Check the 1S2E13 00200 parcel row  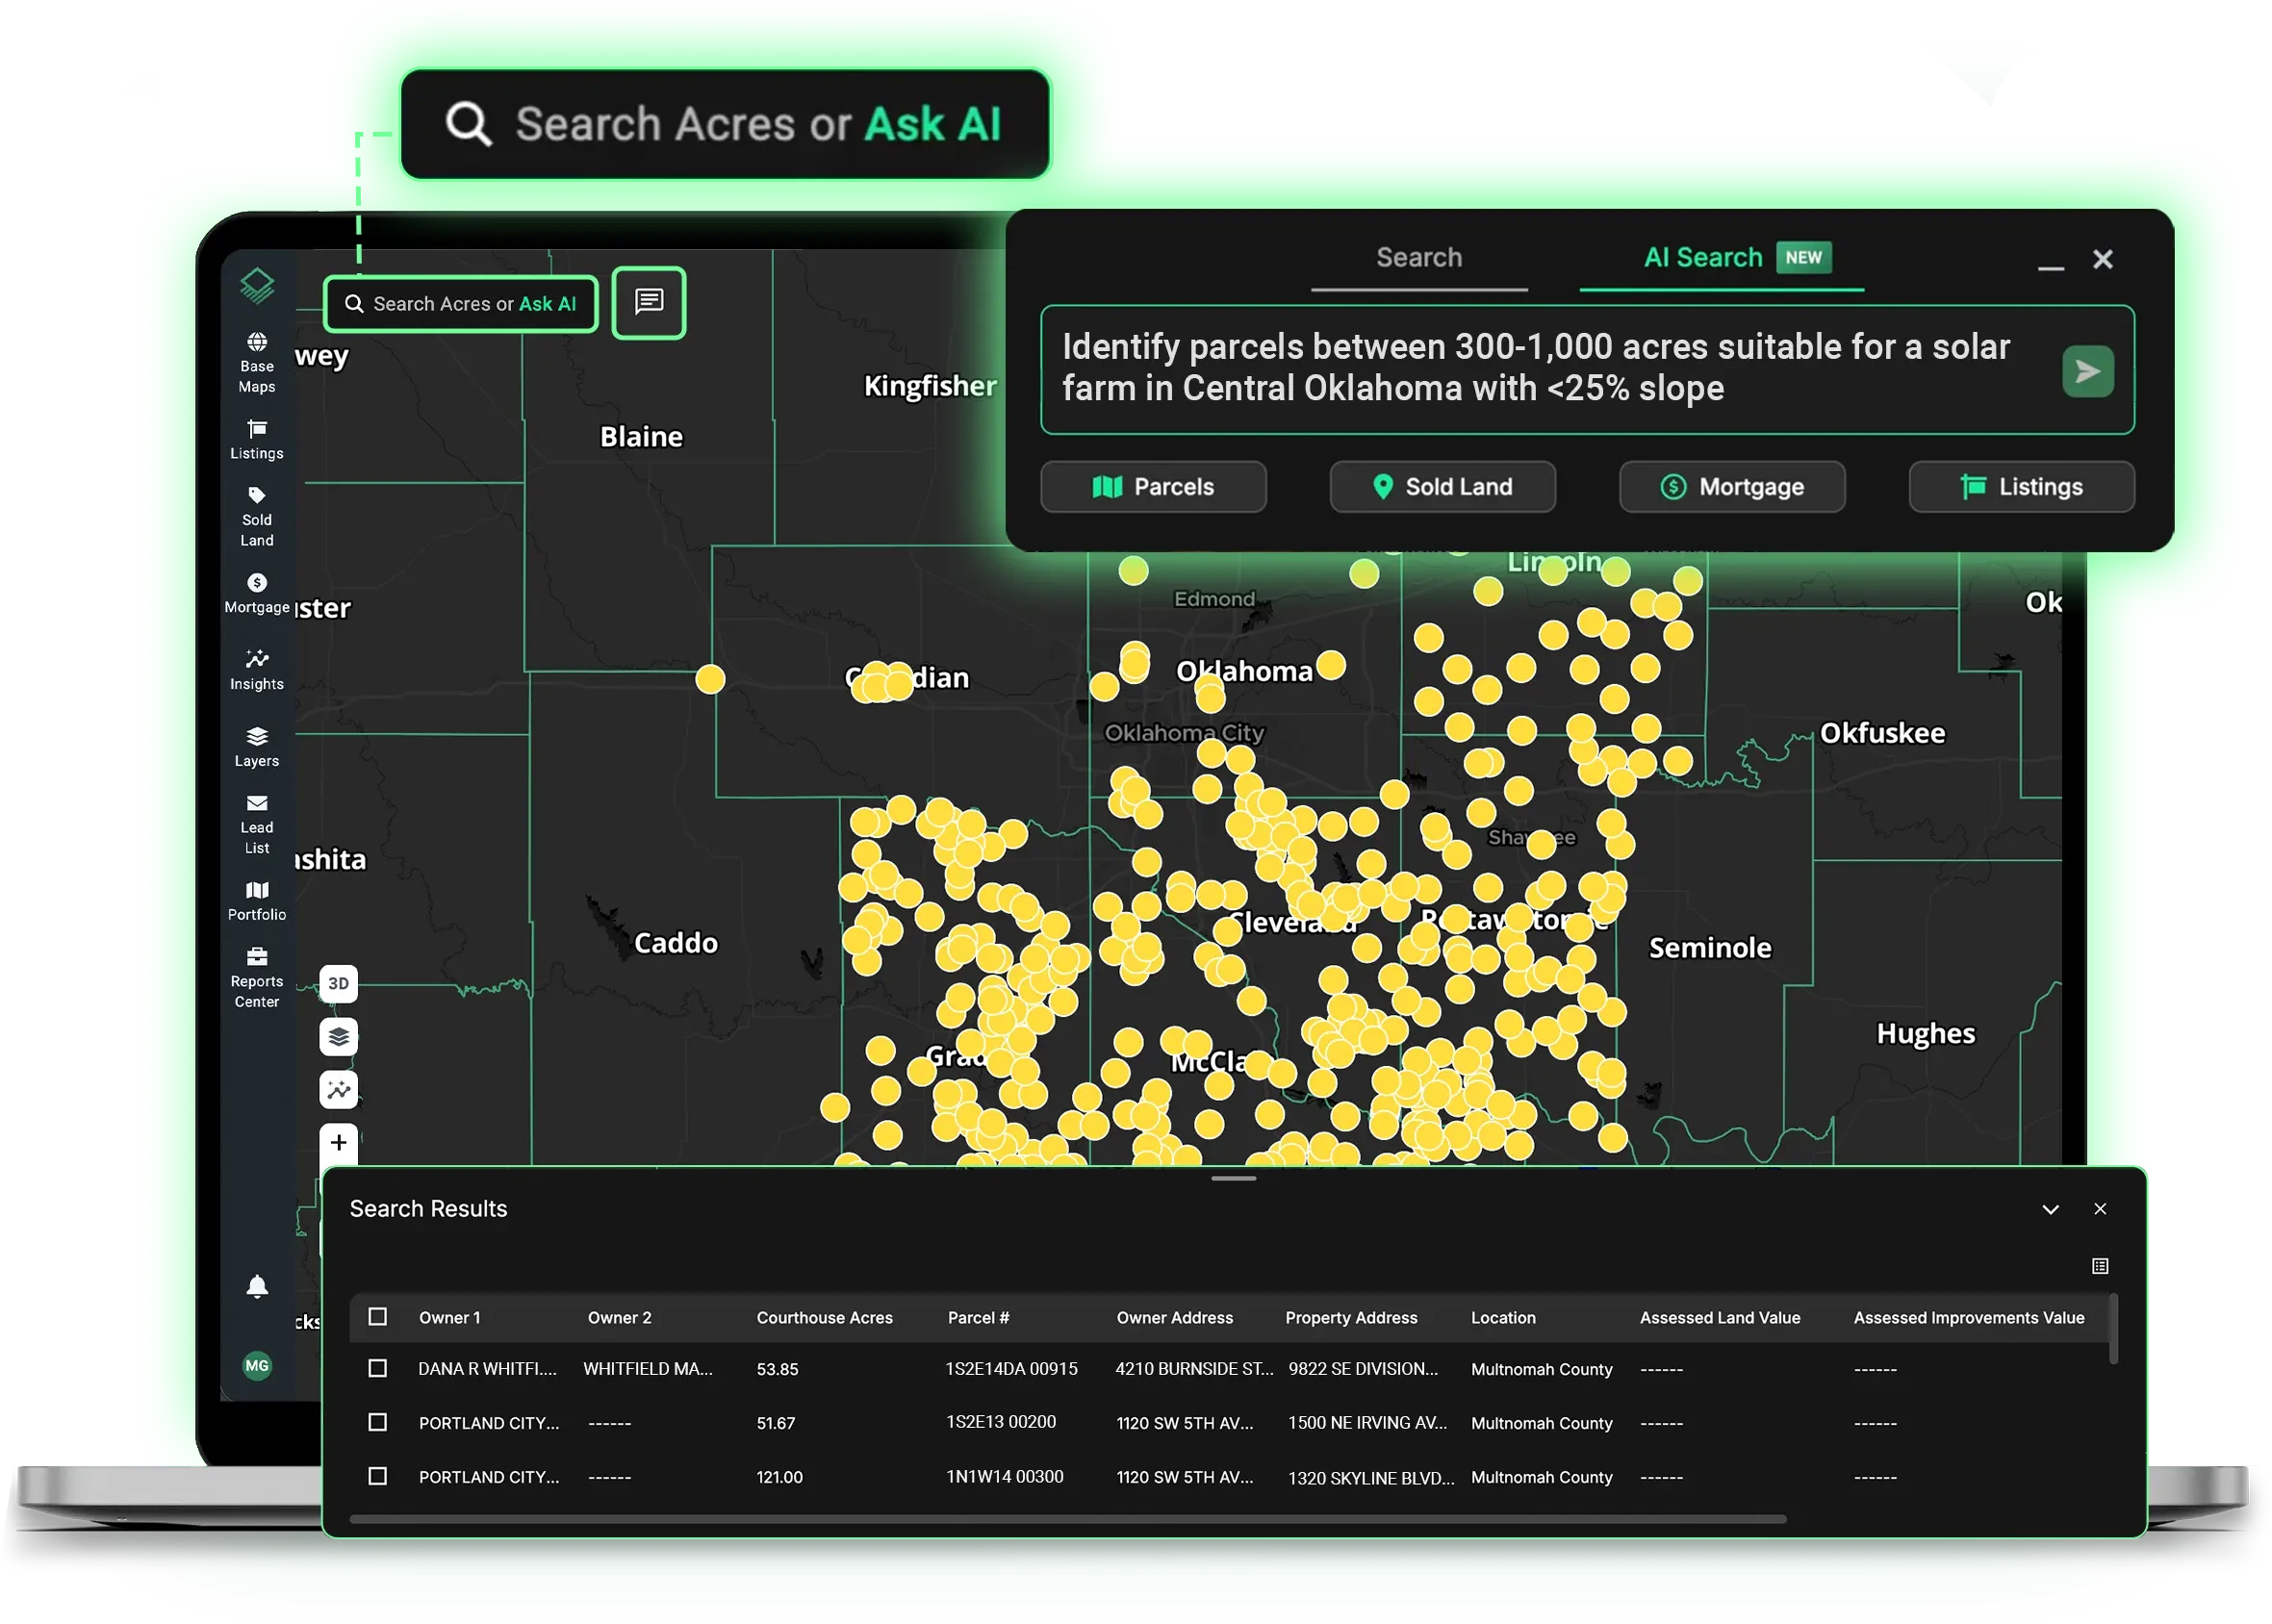click(x=377, y=1423)
